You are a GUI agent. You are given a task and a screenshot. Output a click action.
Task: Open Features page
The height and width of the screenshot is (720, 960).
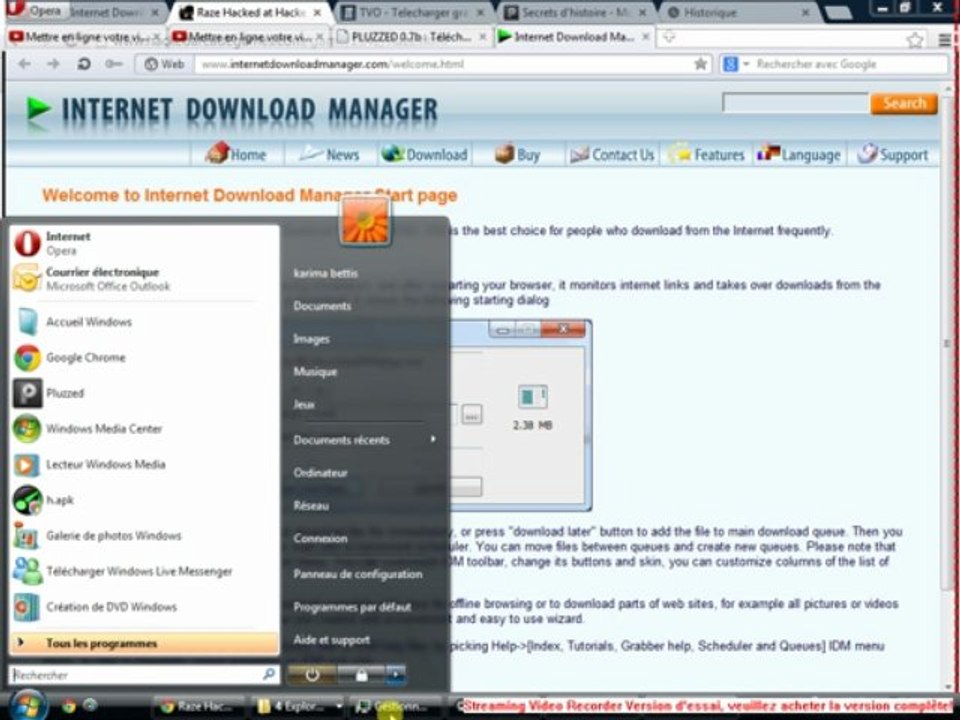tap(707, 154)
